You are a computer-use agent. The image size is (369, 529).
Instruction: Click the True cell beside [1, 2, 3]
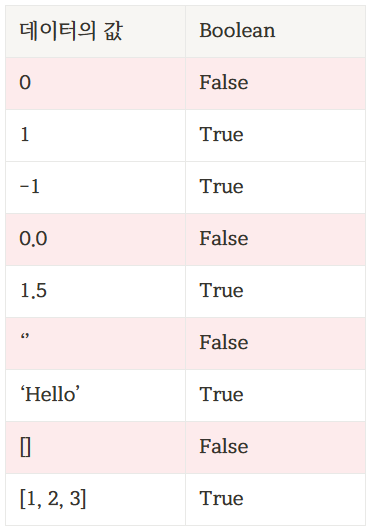point(276,499)
